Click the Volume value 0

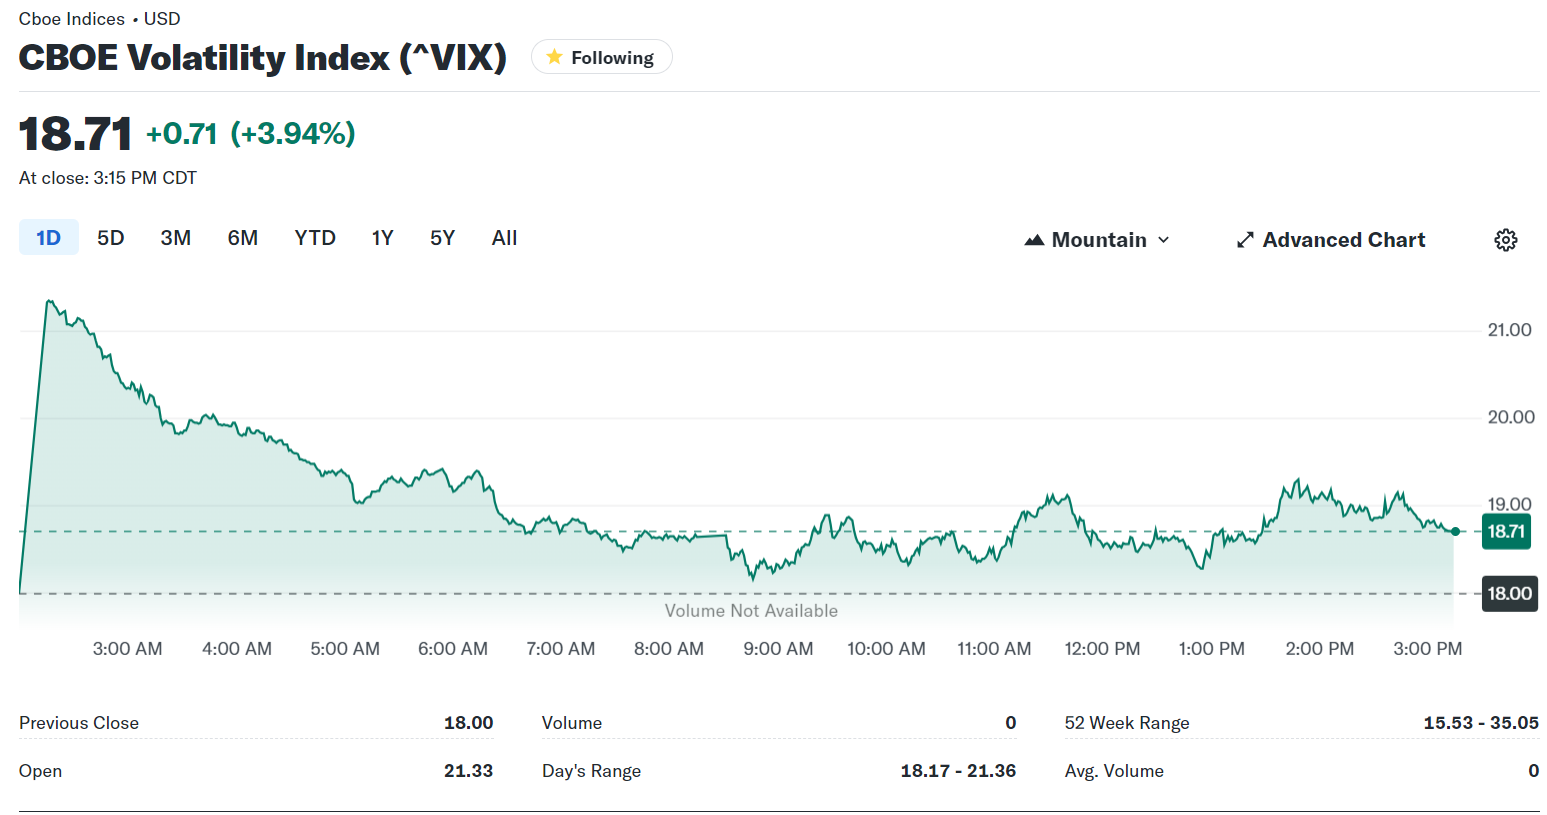pos(1011,723)
